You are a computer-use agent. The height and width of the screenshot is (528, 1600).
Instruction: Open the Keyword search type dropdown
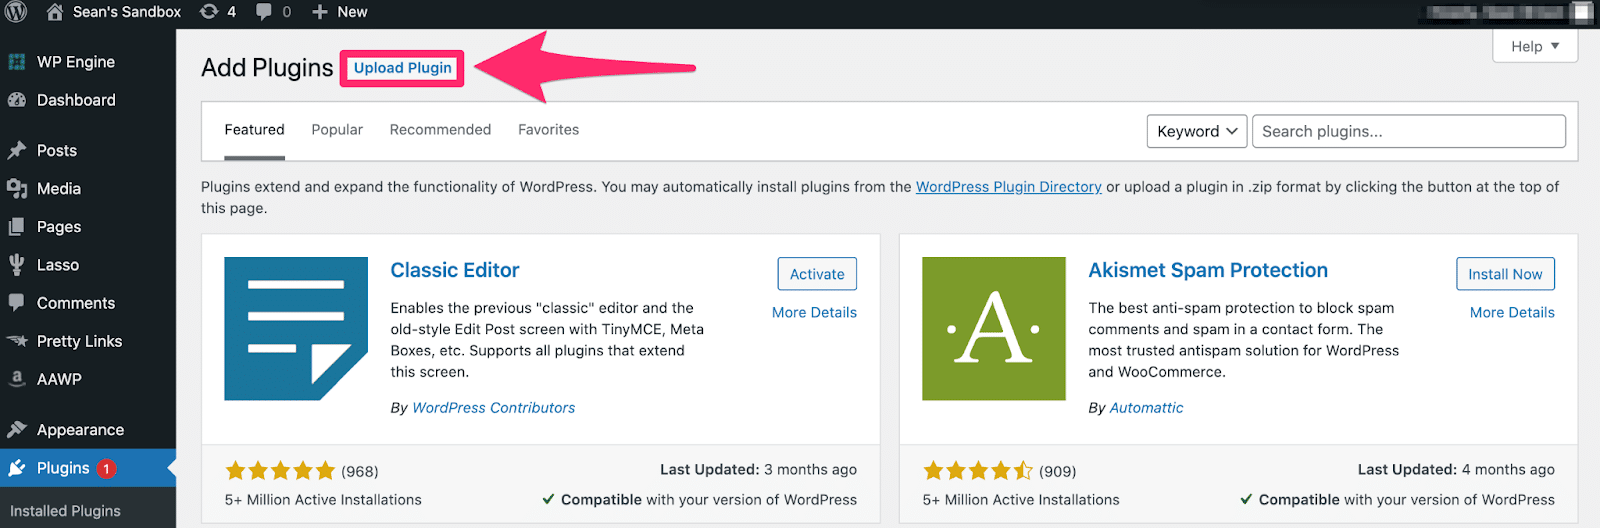1197,131
